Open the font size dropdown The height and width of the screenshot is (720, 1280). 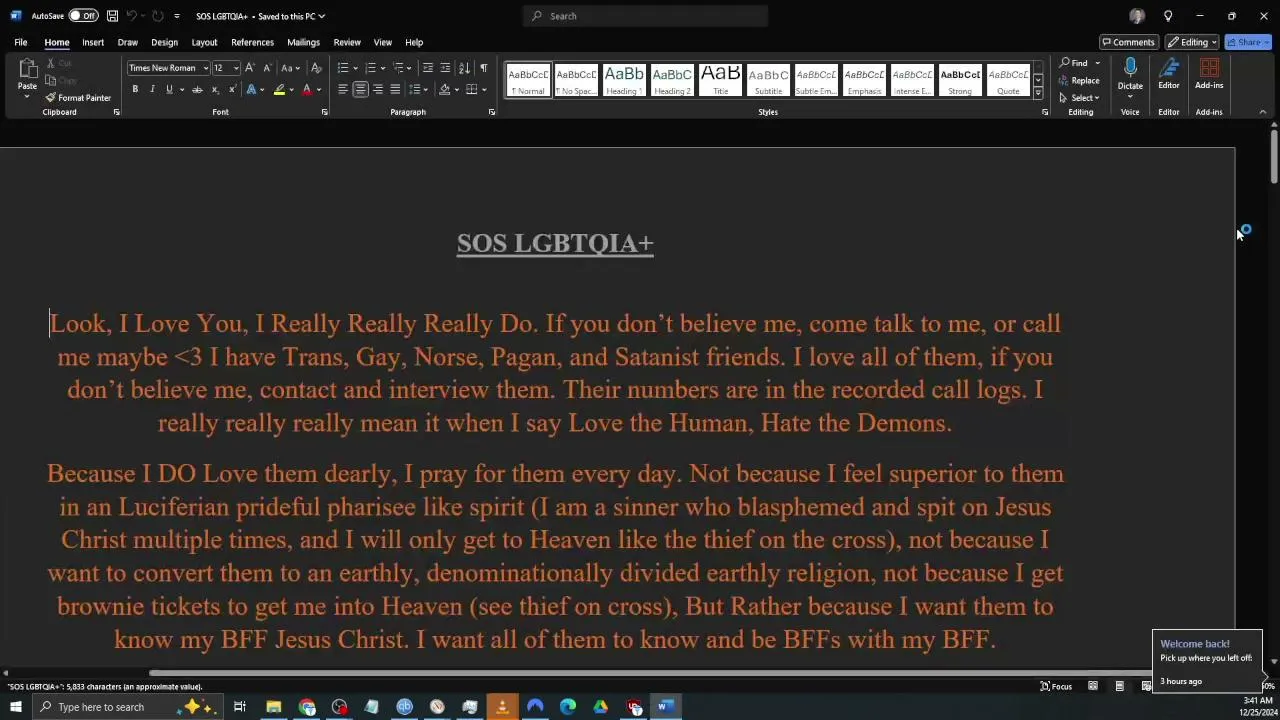pyautogui.click(x=235, y=68)
